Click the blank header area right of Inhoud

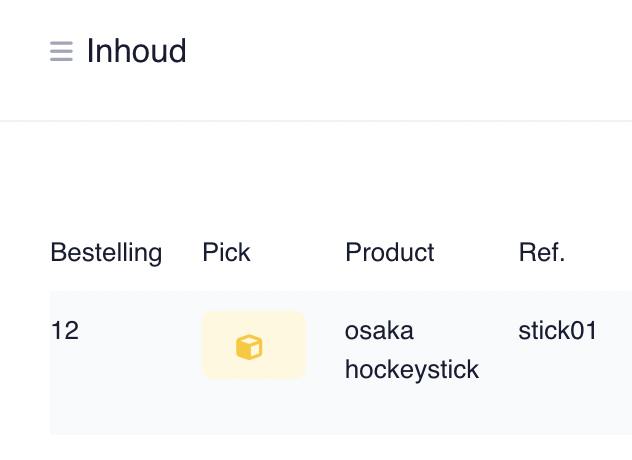tap(403, 51)
